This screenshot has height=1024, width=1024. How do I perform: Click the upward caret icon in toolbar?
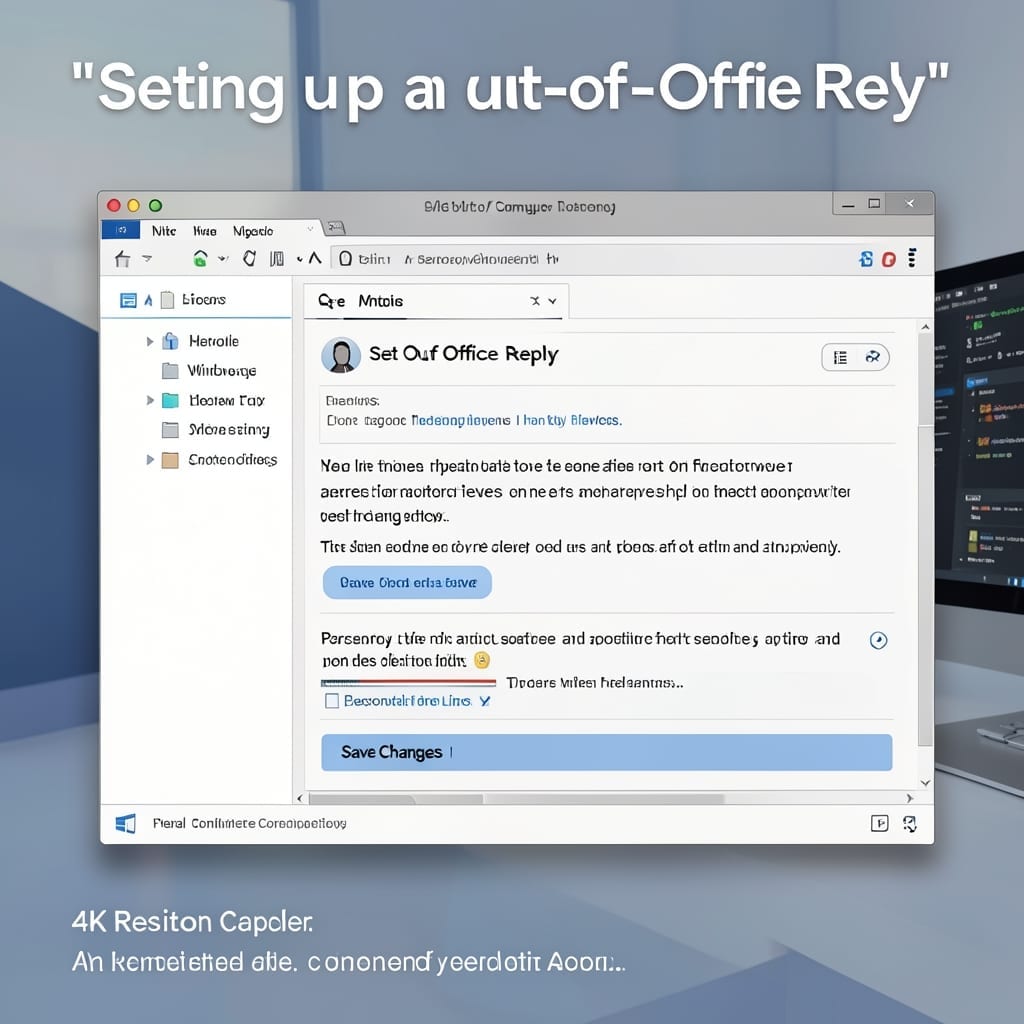pyautogui.click(x=315, y=259)
